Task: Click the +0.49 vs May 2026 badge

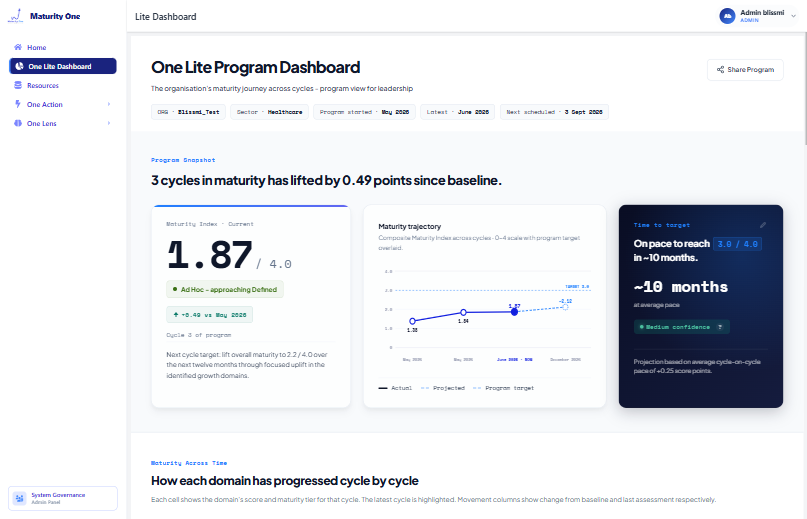Action: [209, 315]
